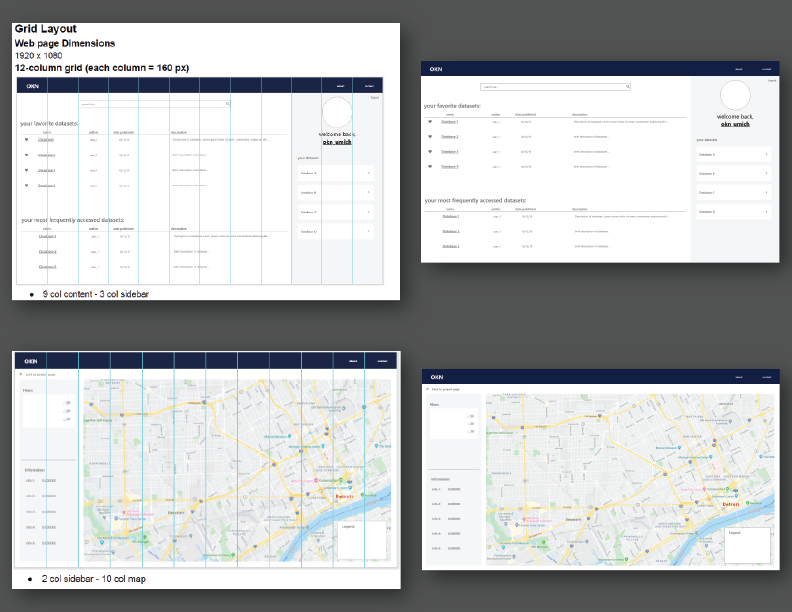Viewport: 792px width, 612px height.
Task: Open Database 2 in clean dashboard frequently accessed table
Action: (x=451, y=231)
